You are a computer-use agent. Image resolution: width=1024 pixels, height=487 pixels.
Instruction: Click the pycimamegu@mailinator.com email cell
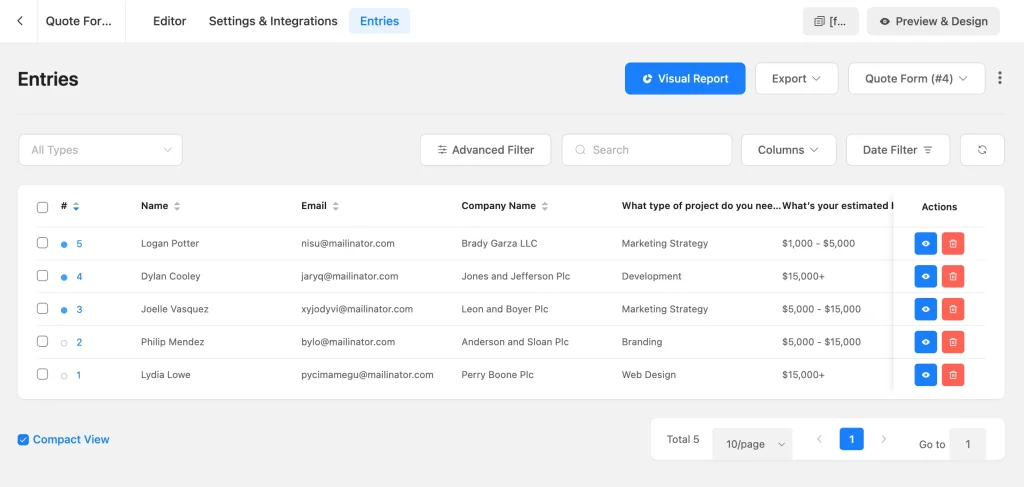(x=367, y=375)
